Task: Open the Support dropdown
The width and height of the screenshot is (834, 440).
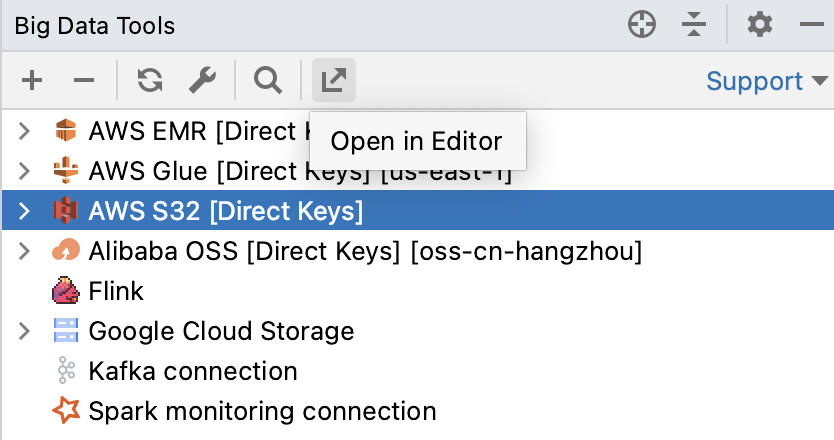Action: click(767, 81)
